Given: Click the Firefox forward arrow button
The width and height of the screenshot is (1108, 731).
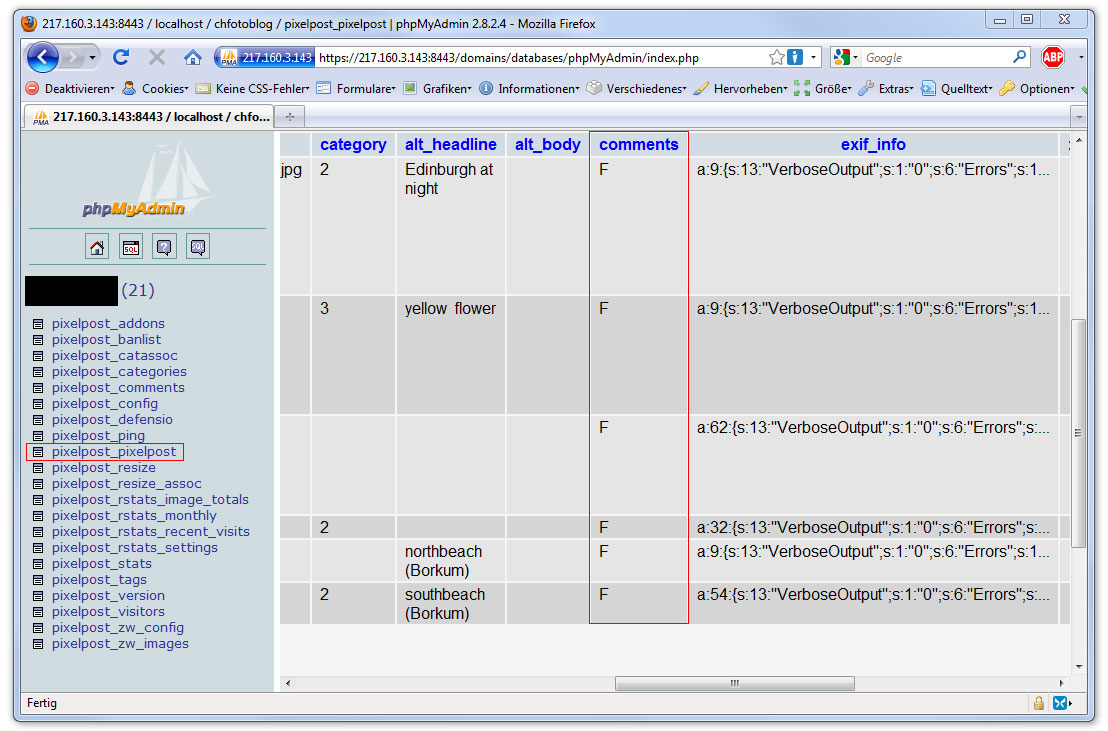Looking at the screenshot, I should pos(72,57).
